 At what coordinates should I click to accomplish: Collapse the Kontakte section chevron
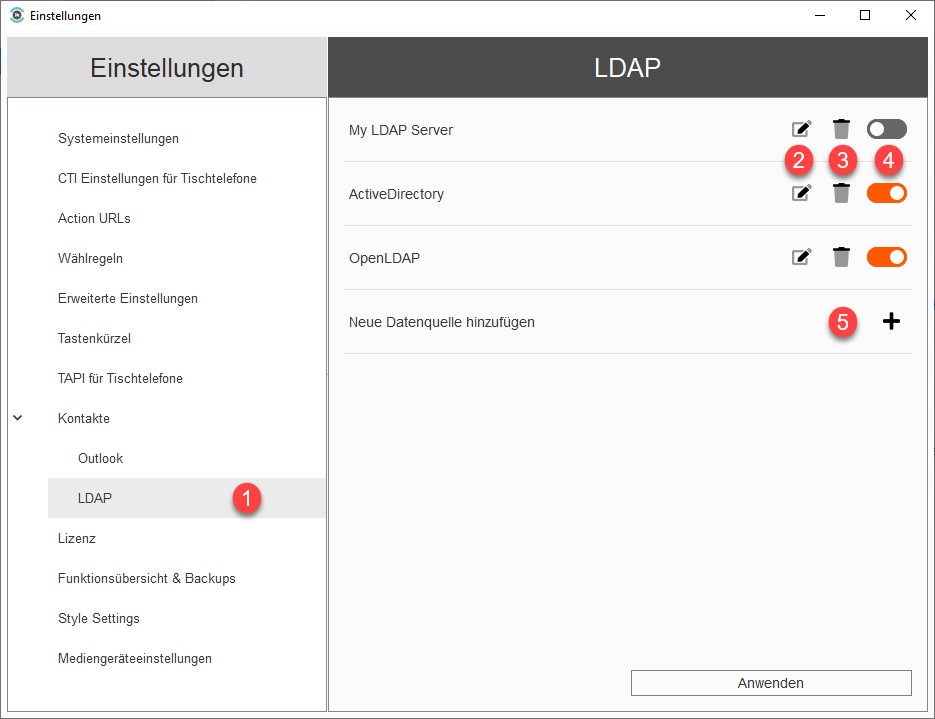(18, 418)
